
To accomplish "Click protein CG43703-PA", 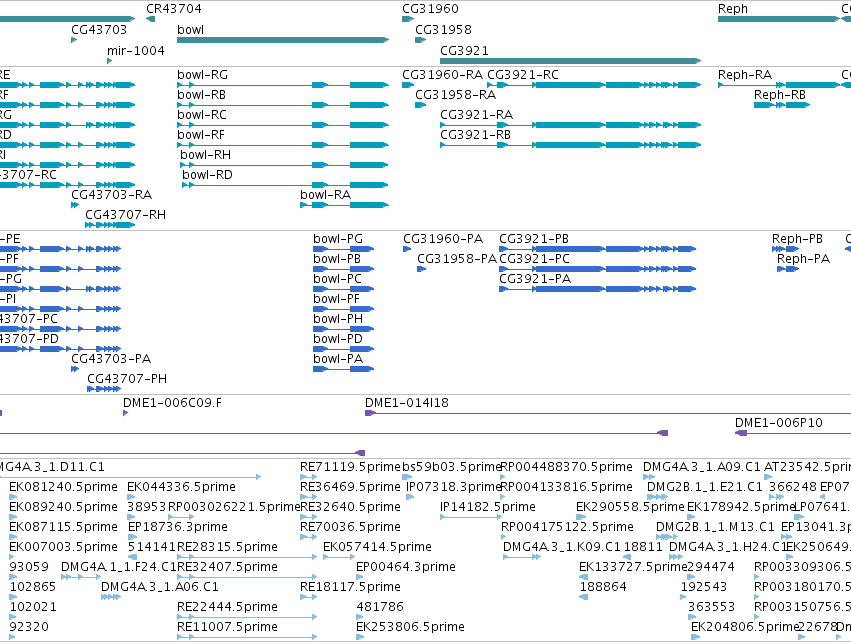I will tap(75, 369).
